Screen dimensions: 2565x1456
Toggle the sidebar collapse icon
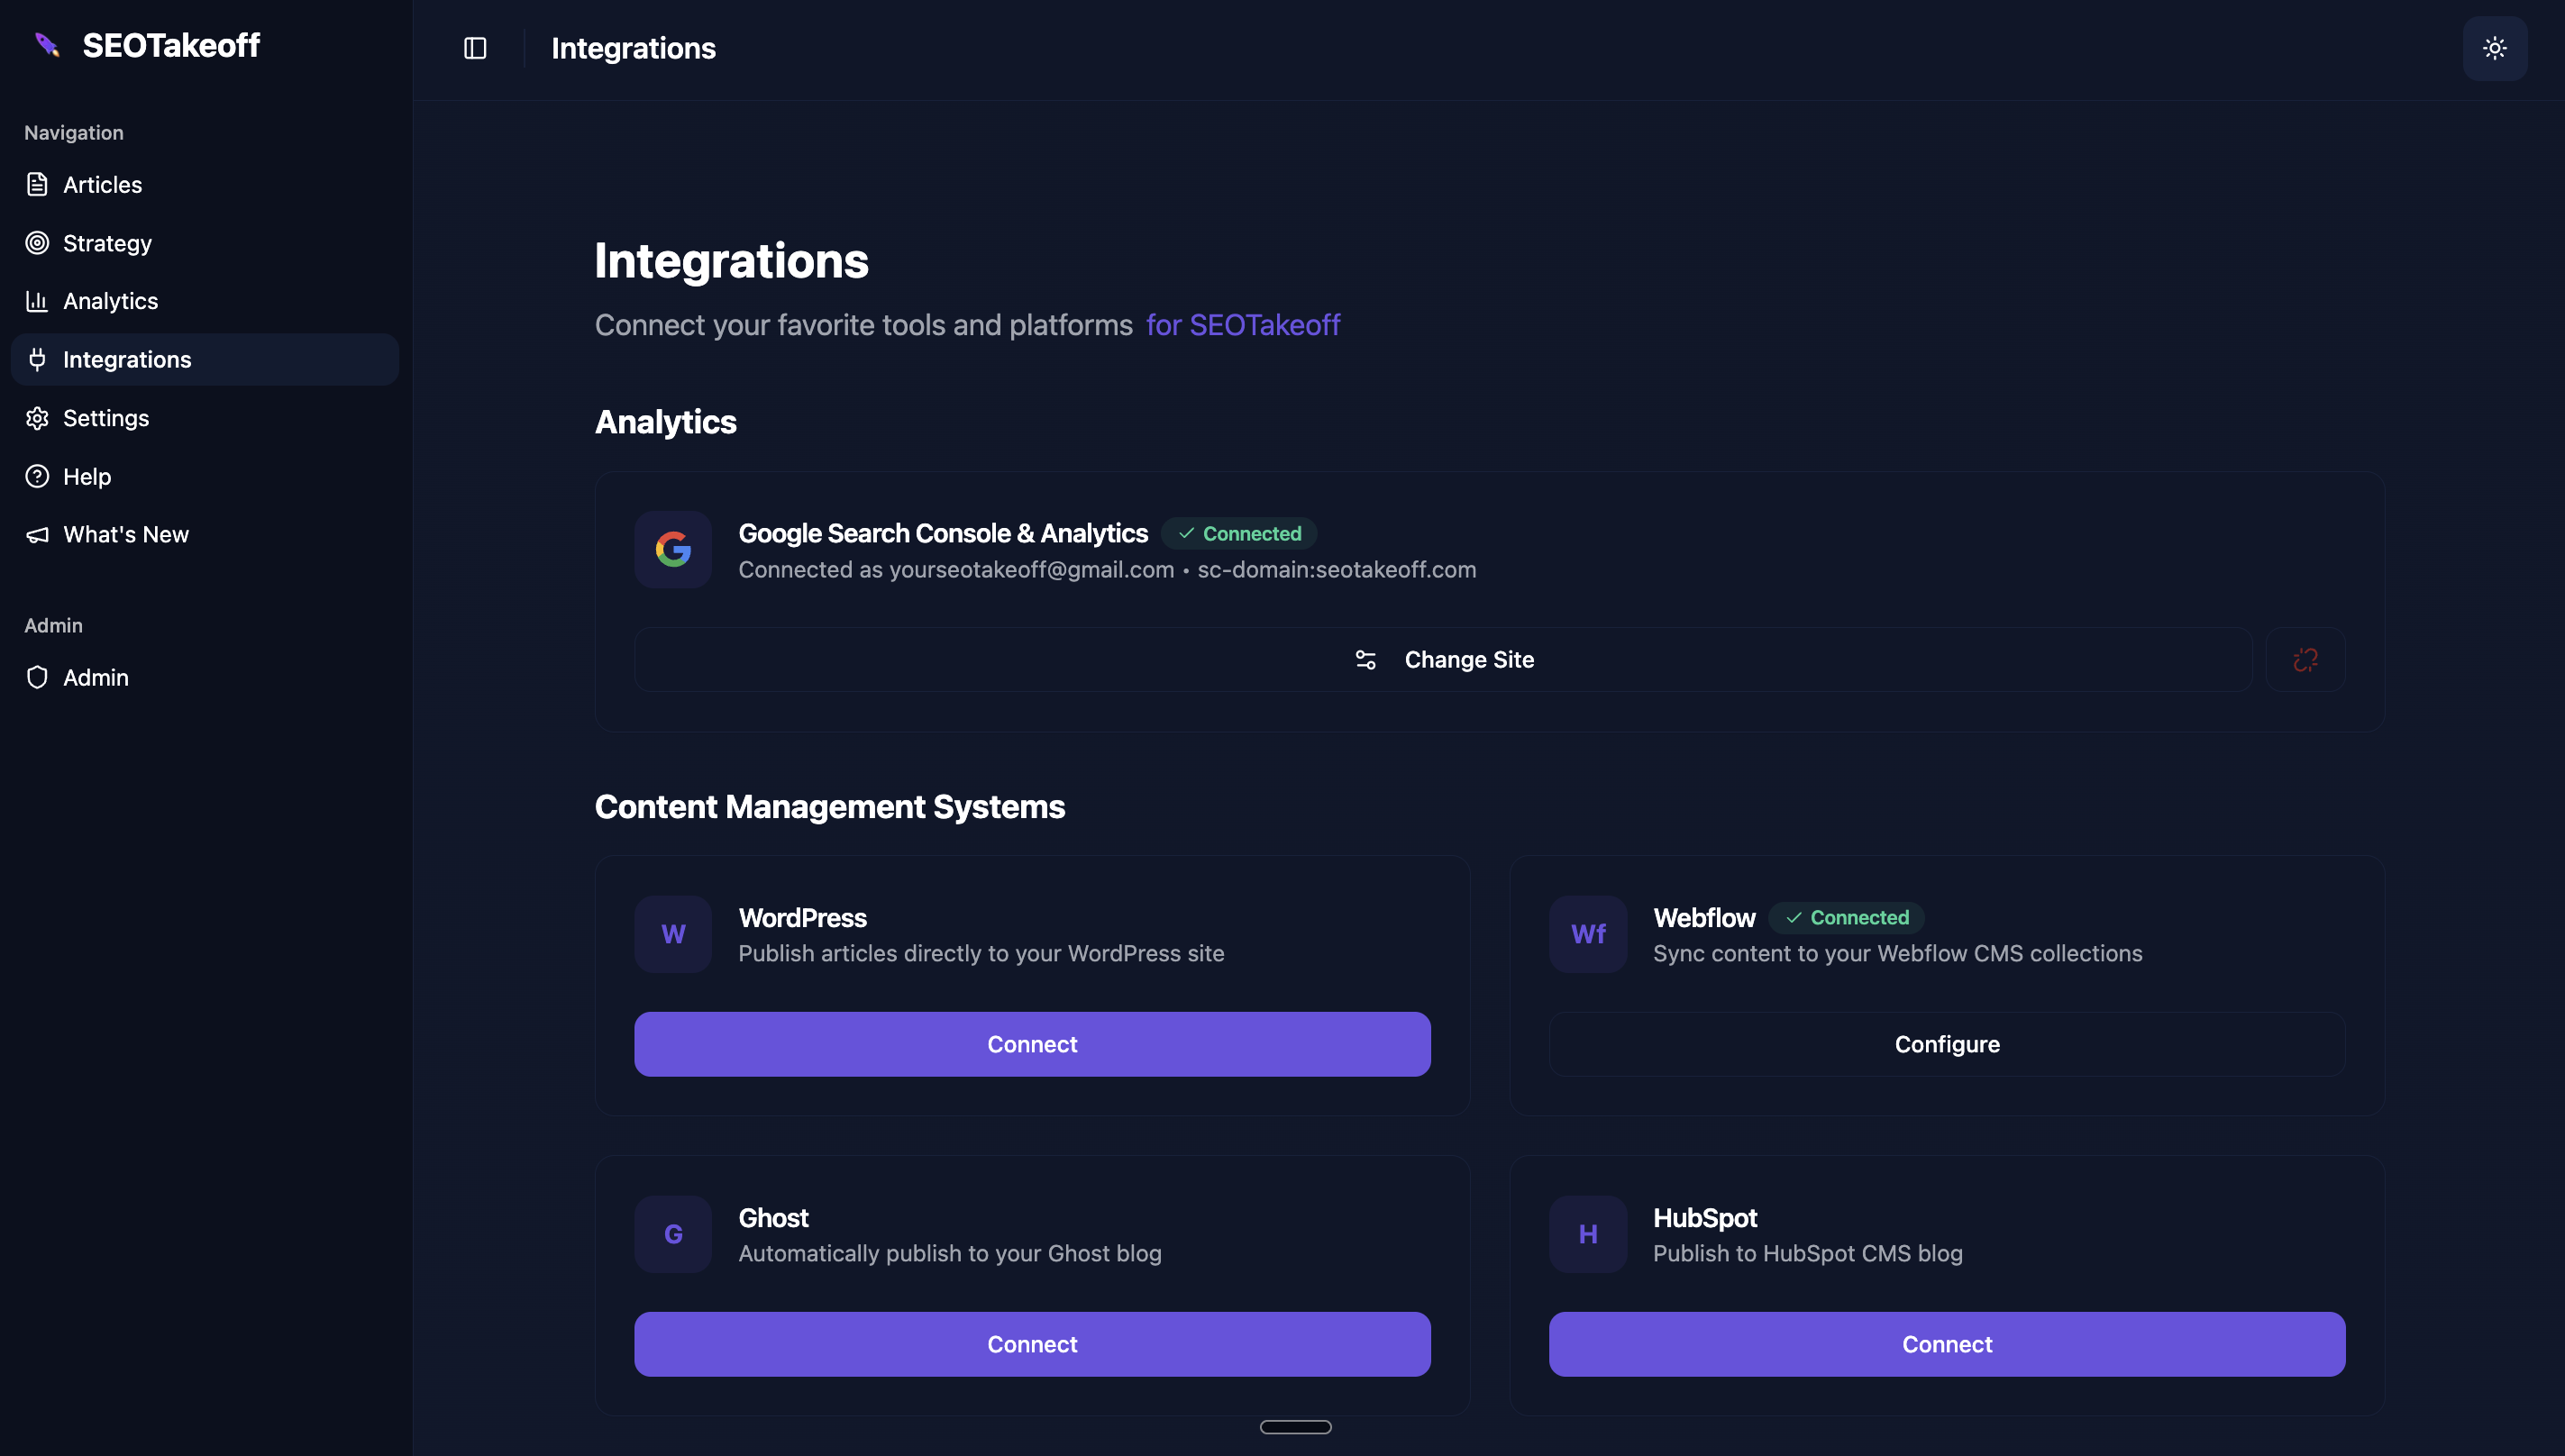[x=475, y=48]
